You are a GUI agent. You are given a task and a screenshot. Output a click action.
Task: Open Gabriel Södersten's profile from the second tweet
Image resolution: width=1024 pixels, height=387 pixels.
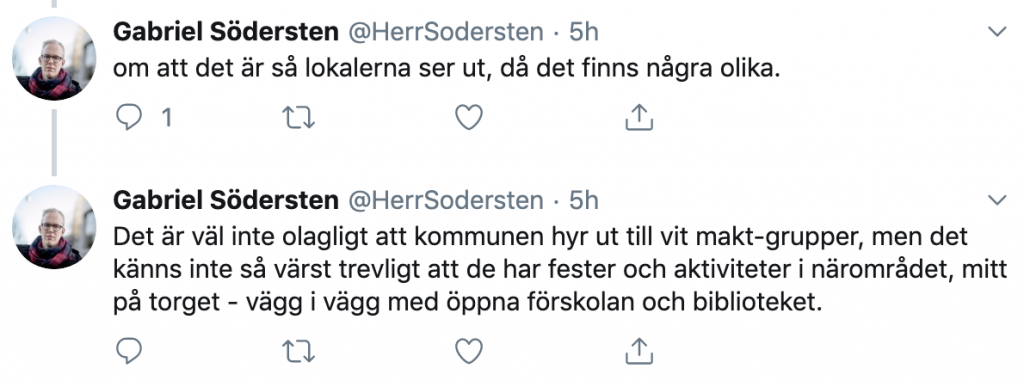pos(226,200)
